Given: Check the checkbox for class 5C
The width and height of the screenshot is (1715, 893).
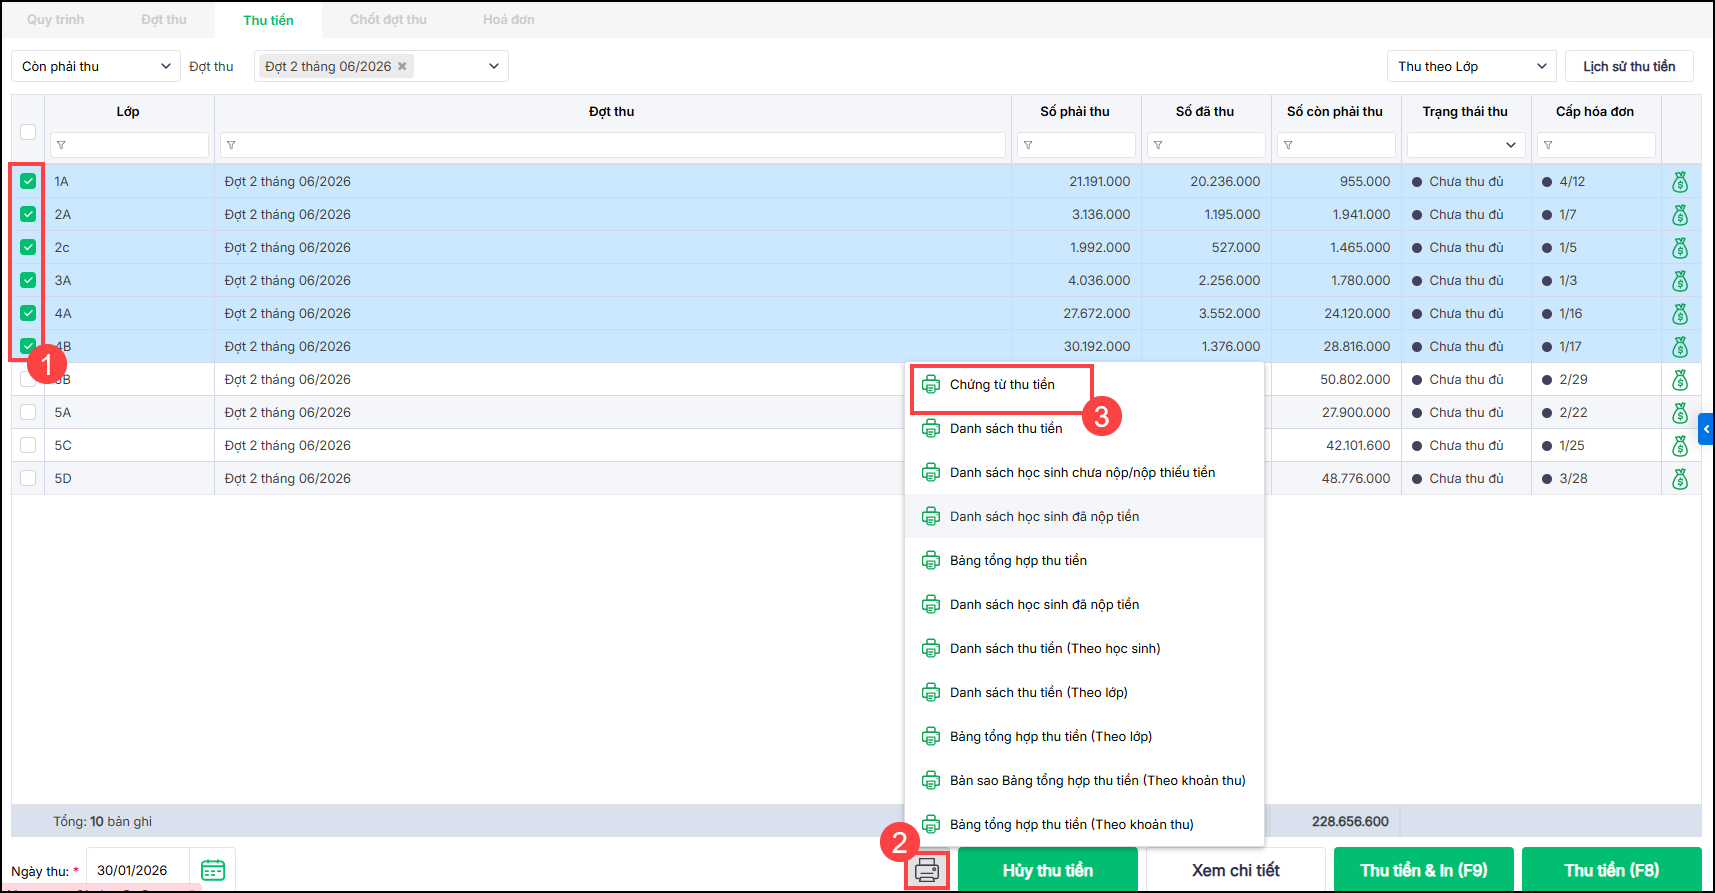Looking at the screenshot, I should [x=28, y=445].
